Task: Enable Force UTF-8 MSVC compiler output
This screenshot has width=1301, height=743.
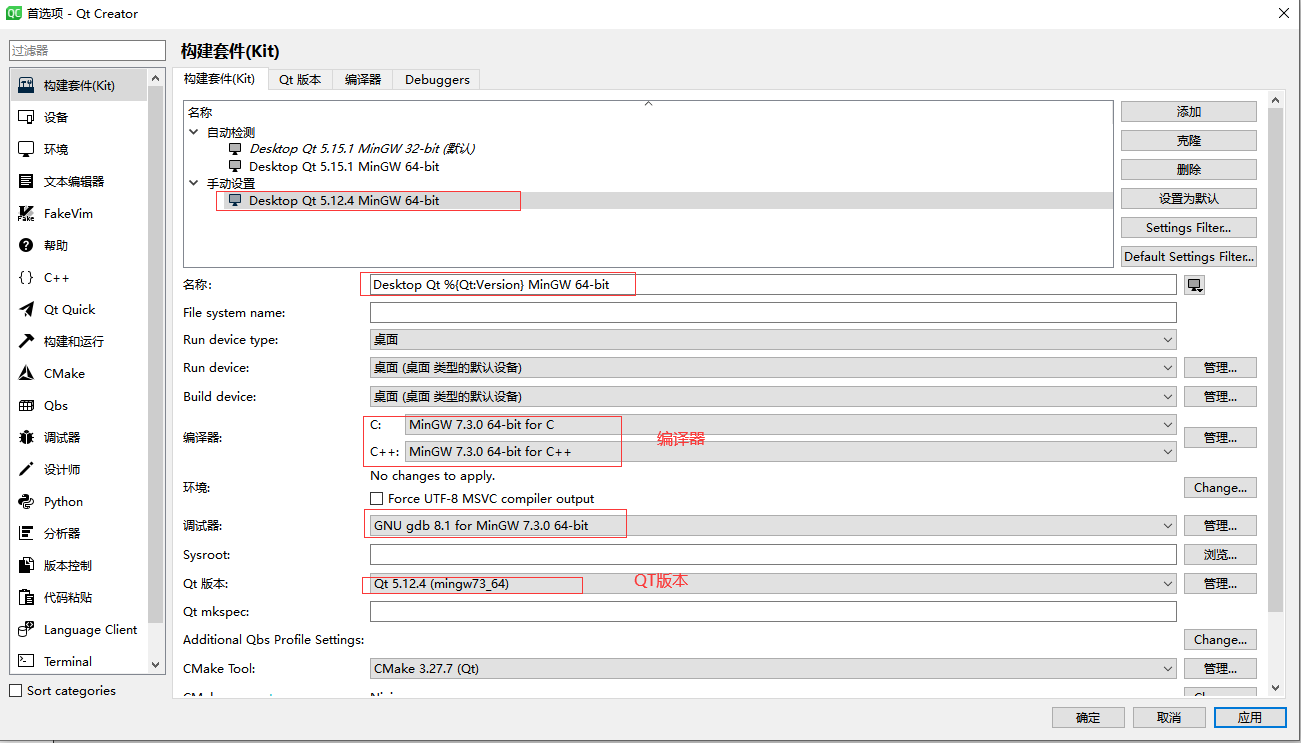Action: pyautogui.click(x=376, y=498)
